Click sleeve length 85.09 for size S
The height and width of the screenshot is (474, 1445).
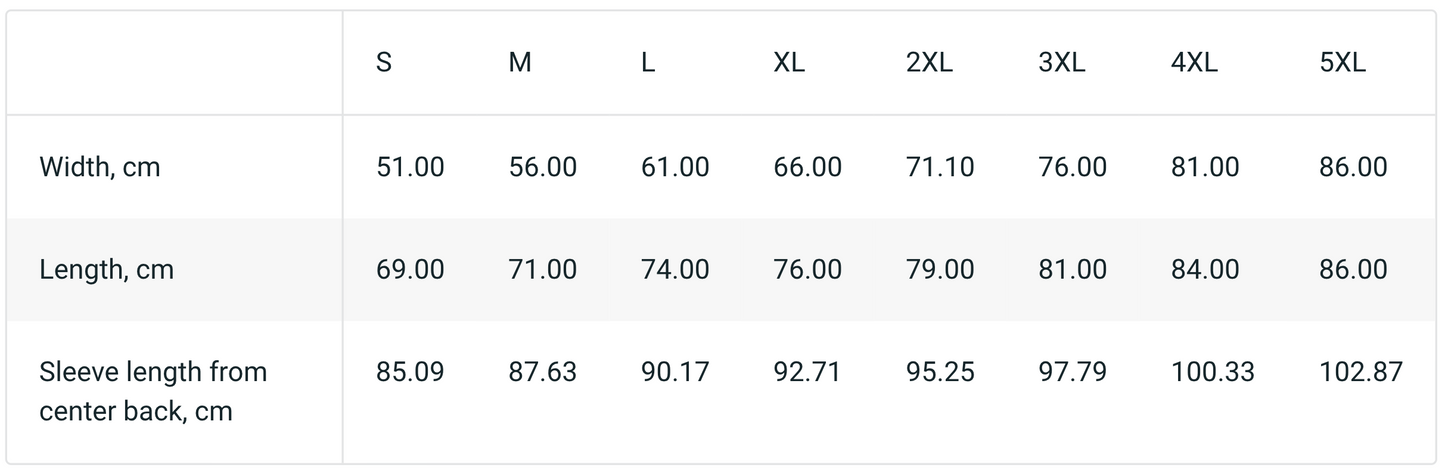[x=410, y=372]
